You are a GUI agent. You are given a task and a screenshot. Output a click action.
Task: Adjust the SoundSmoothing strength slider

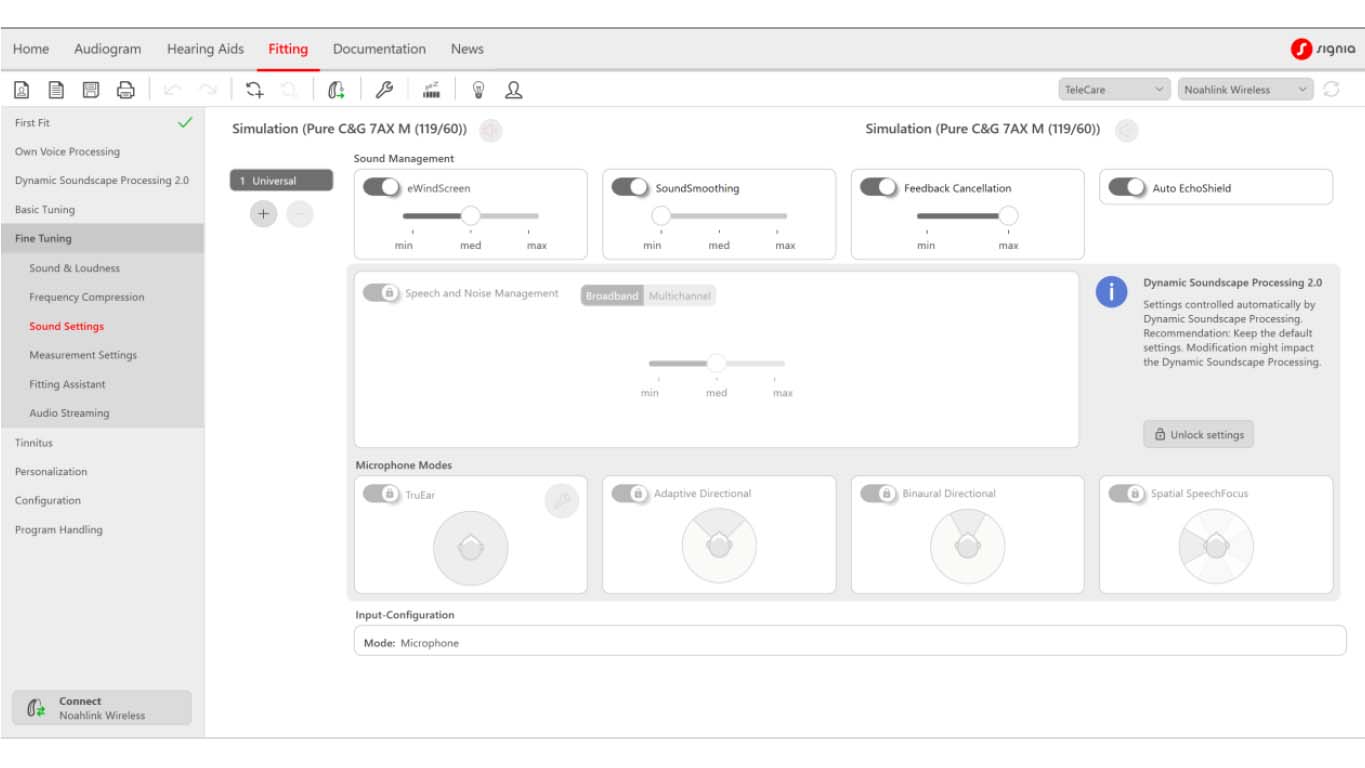click(x=719, y=216)
